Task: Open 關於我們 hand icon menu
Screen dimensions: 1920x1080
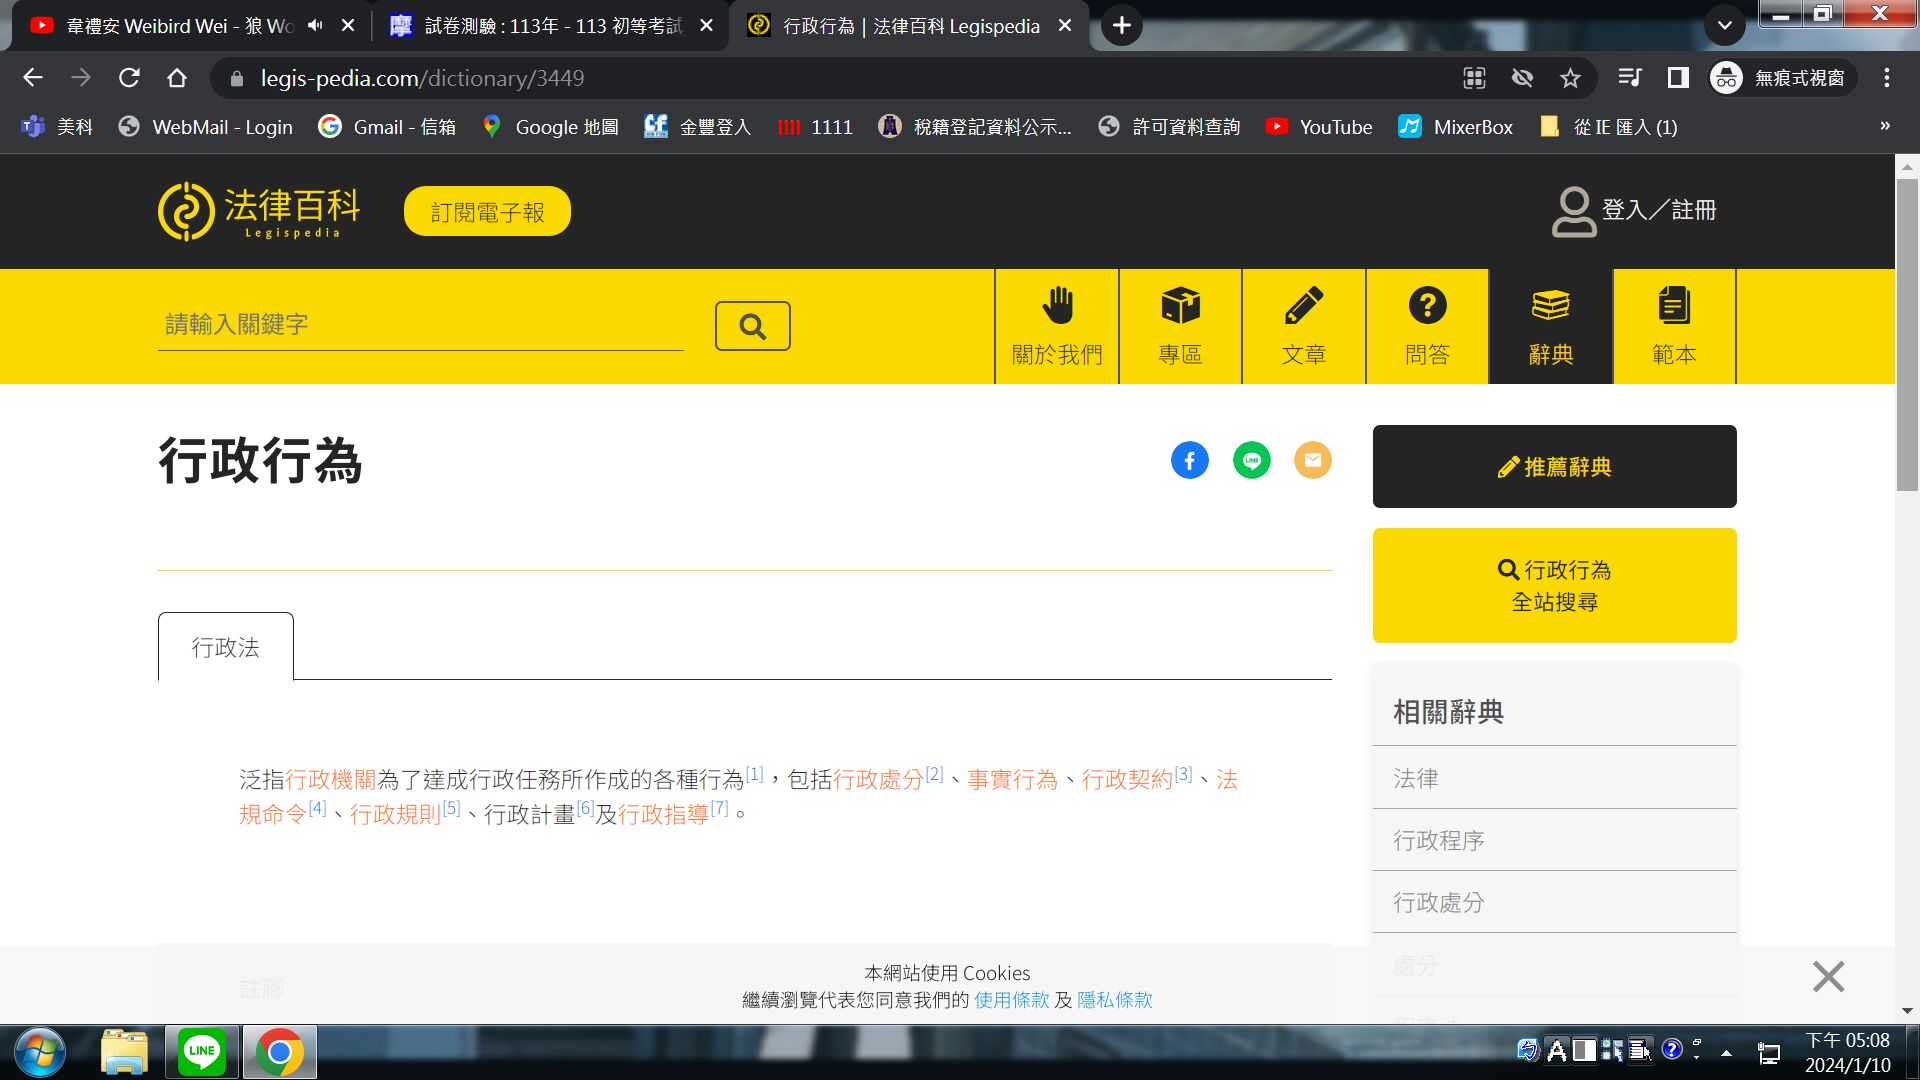Action: tap(1056, 326)
